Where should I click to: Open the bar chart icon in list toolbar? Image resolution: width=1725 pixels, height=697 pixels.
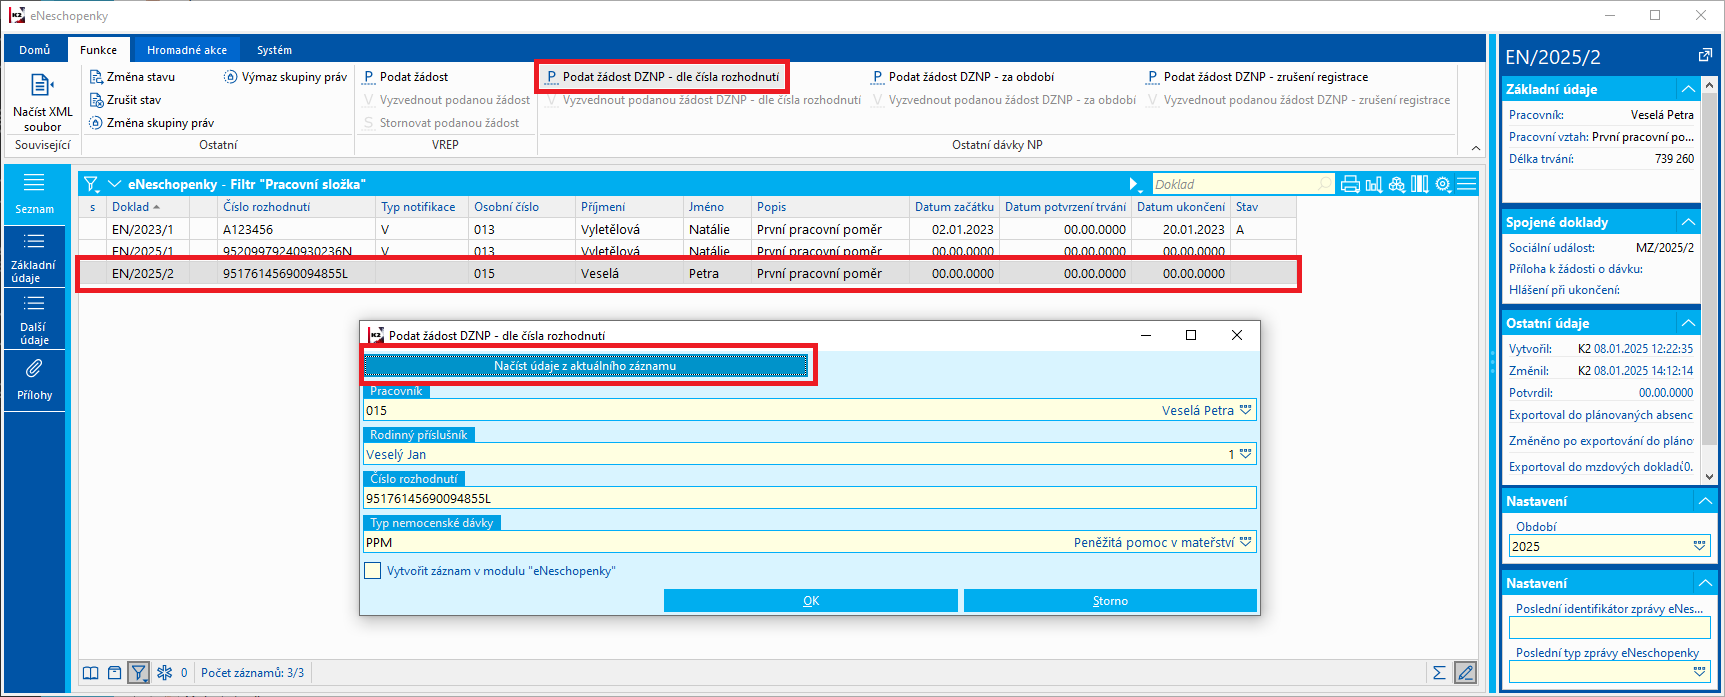coord(1374,184)
